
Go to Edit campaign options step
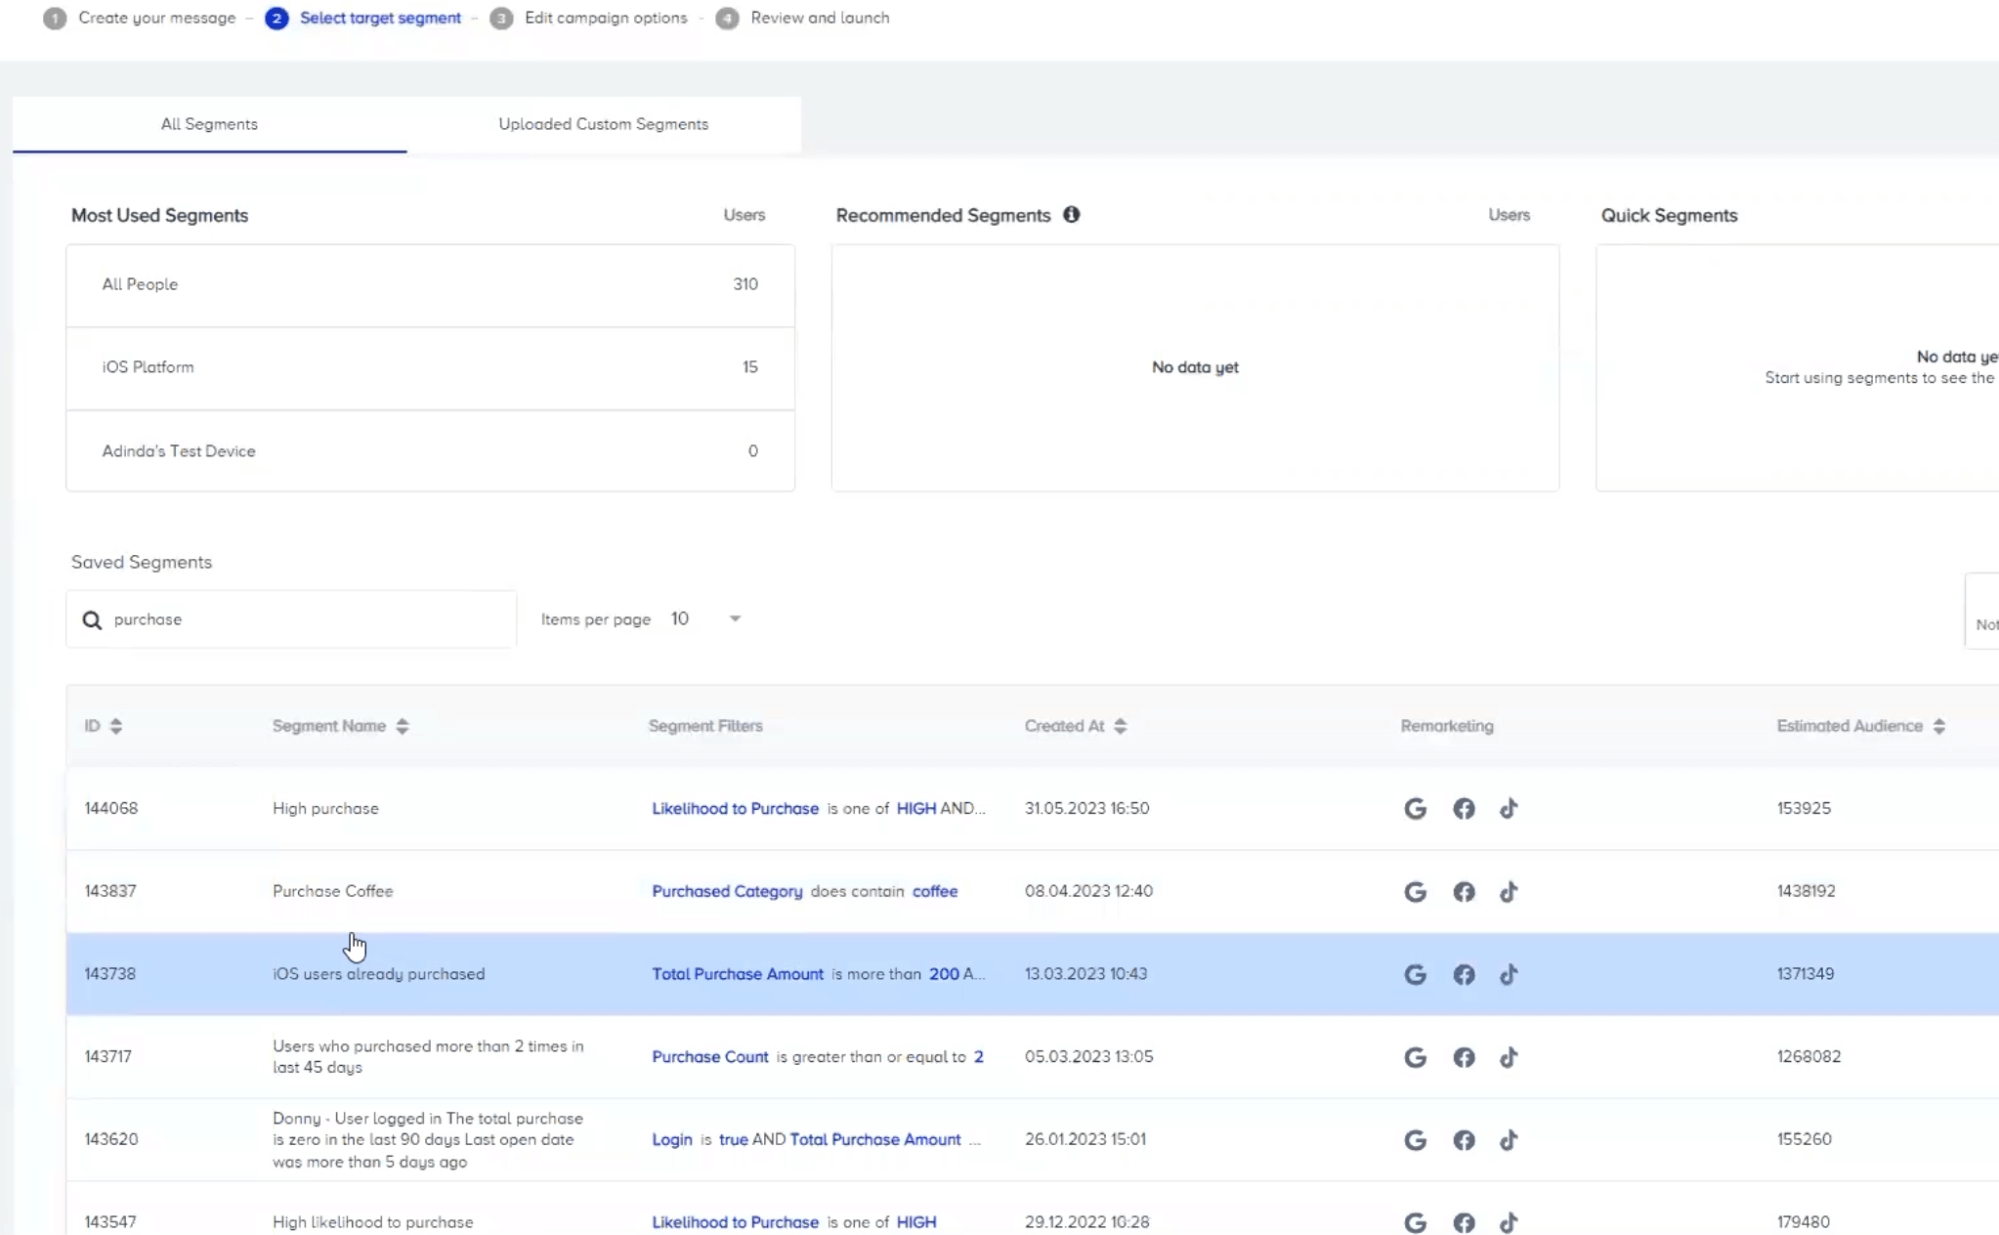tap(605, 17)
